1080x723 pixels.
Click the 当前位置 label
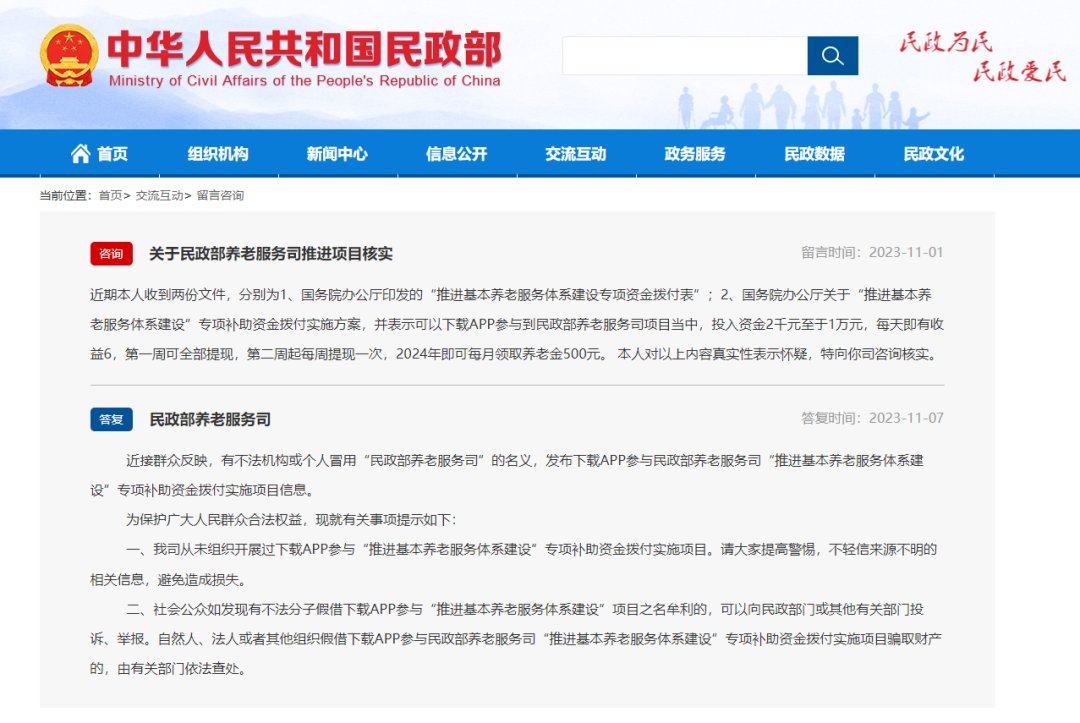click(x=65, y=196)
